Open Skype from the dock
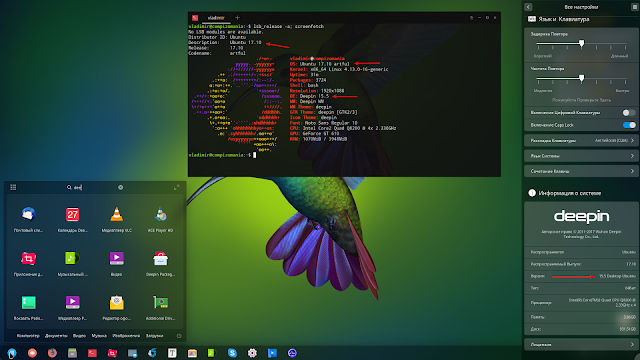640x360 pixels. pos(232,353)
